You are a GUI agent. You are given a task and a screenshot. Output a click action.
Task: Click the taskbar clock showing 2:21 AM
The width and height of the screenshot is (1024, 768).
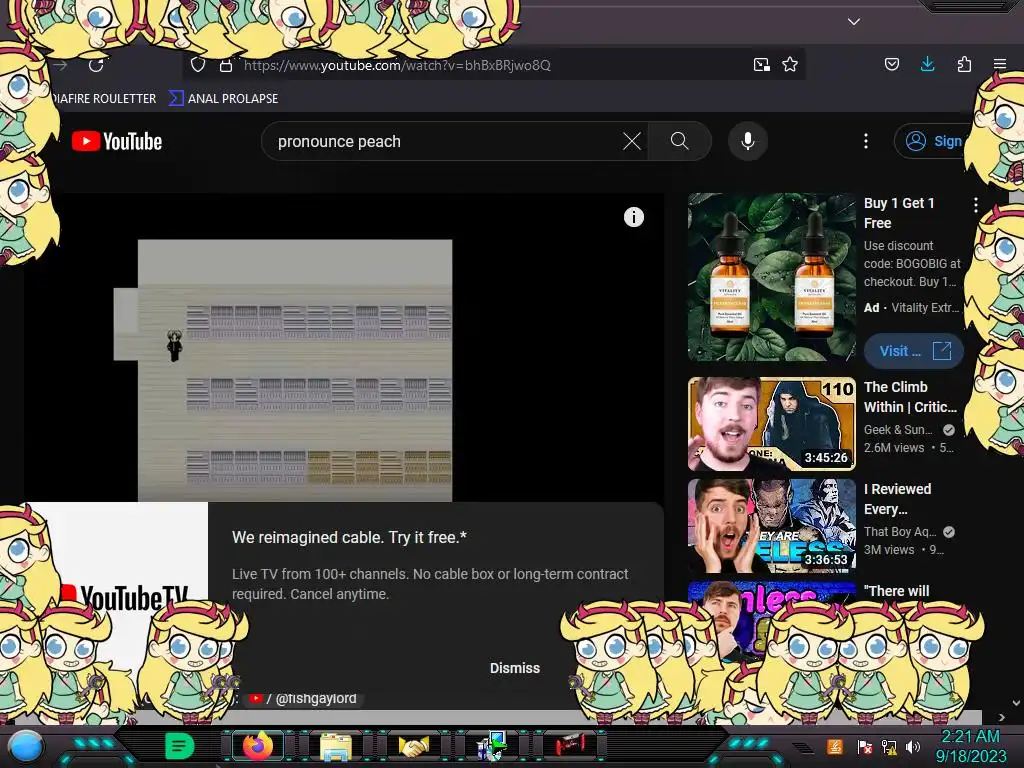pos(971,746)
